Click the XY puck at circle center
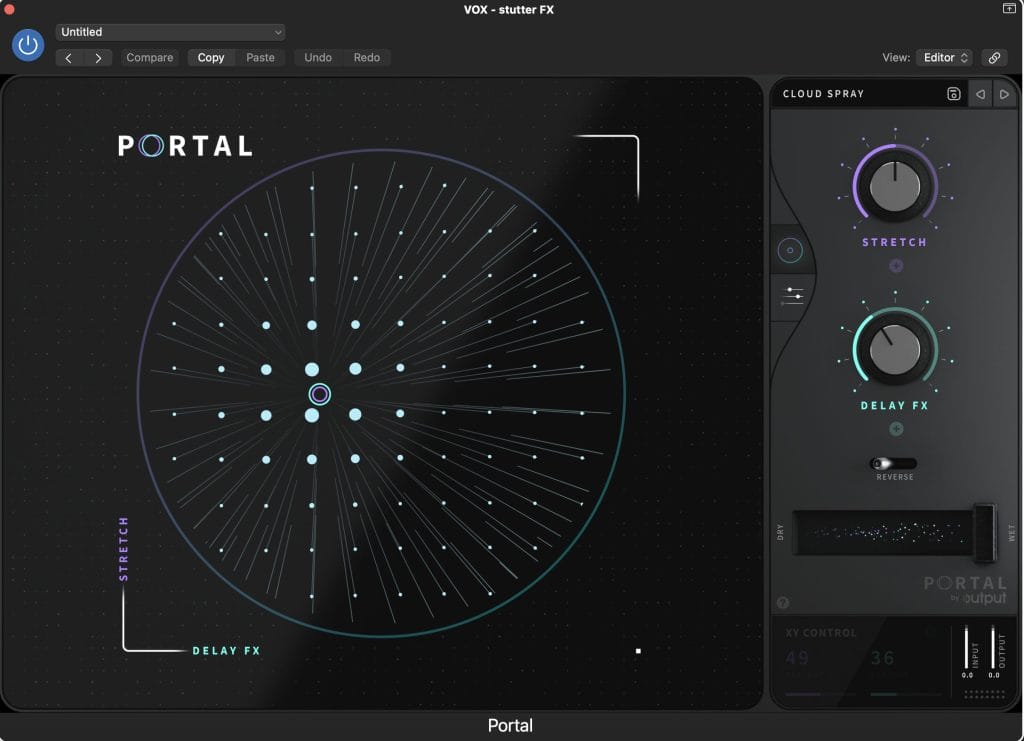 [x=319, y=394]
